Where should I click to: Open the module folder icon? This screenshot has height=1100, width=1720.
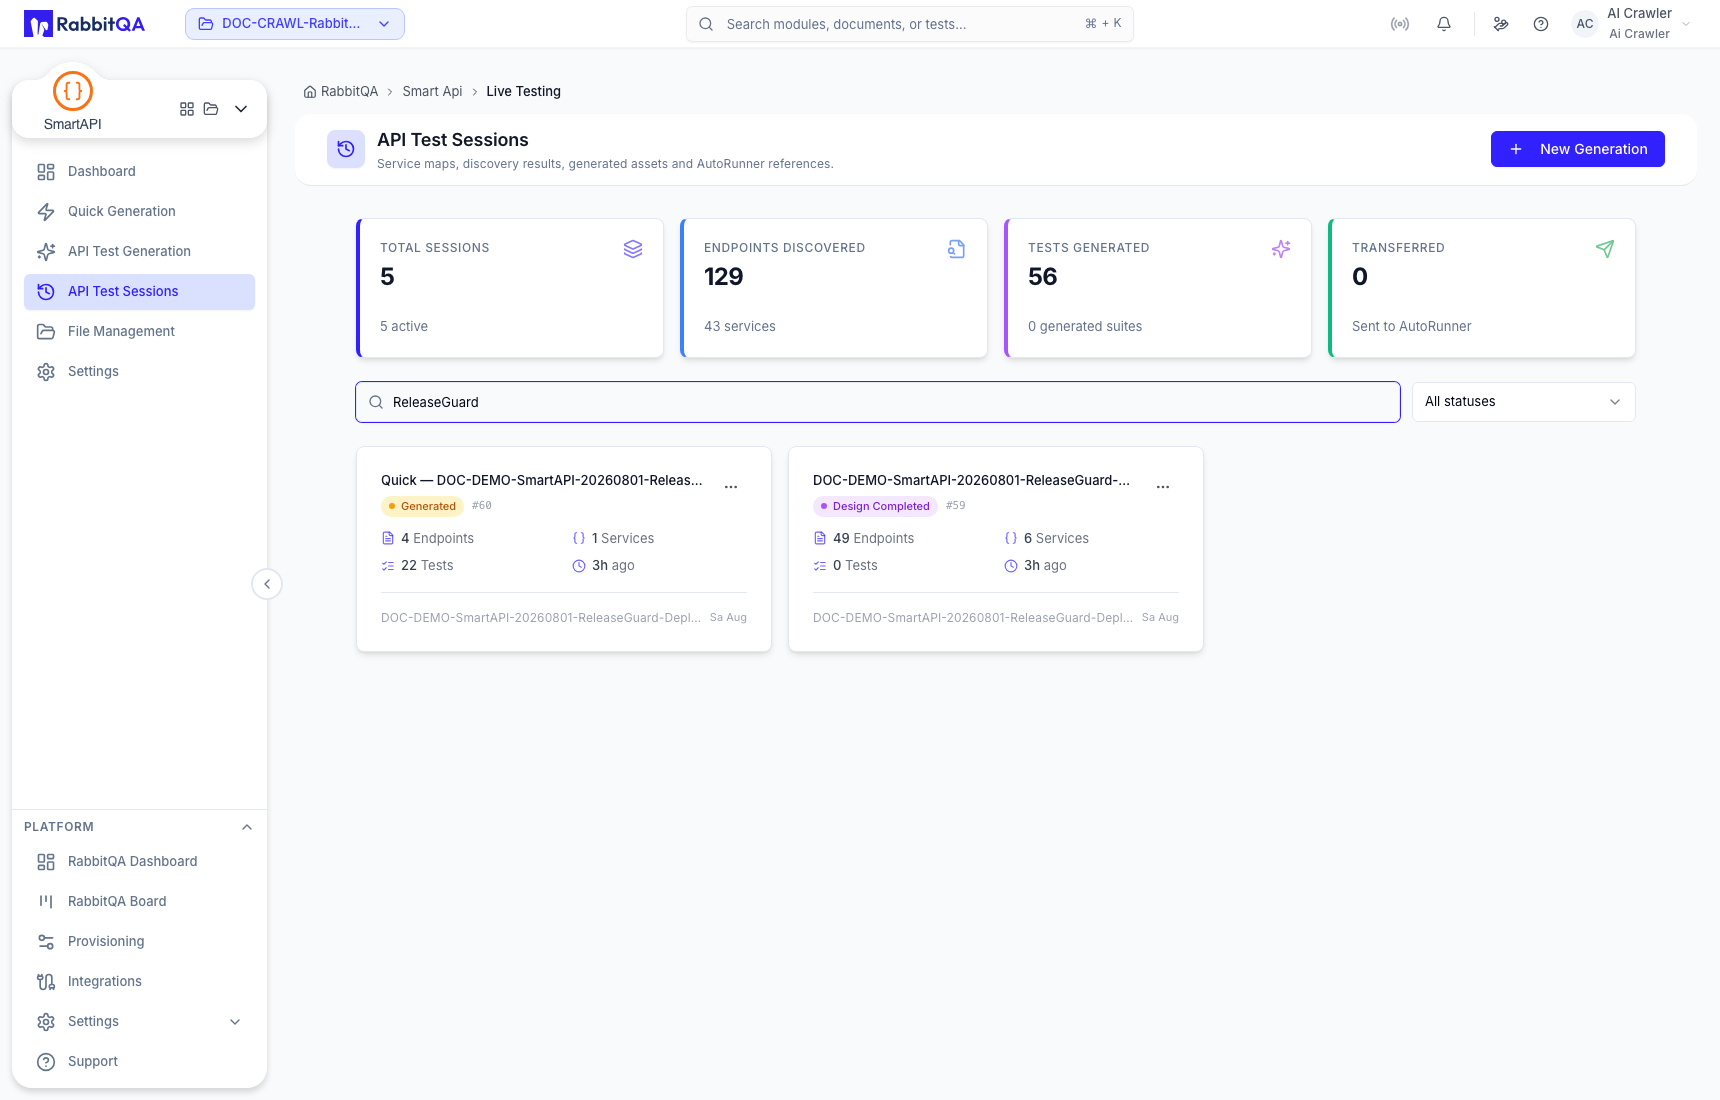pos(211,109)
